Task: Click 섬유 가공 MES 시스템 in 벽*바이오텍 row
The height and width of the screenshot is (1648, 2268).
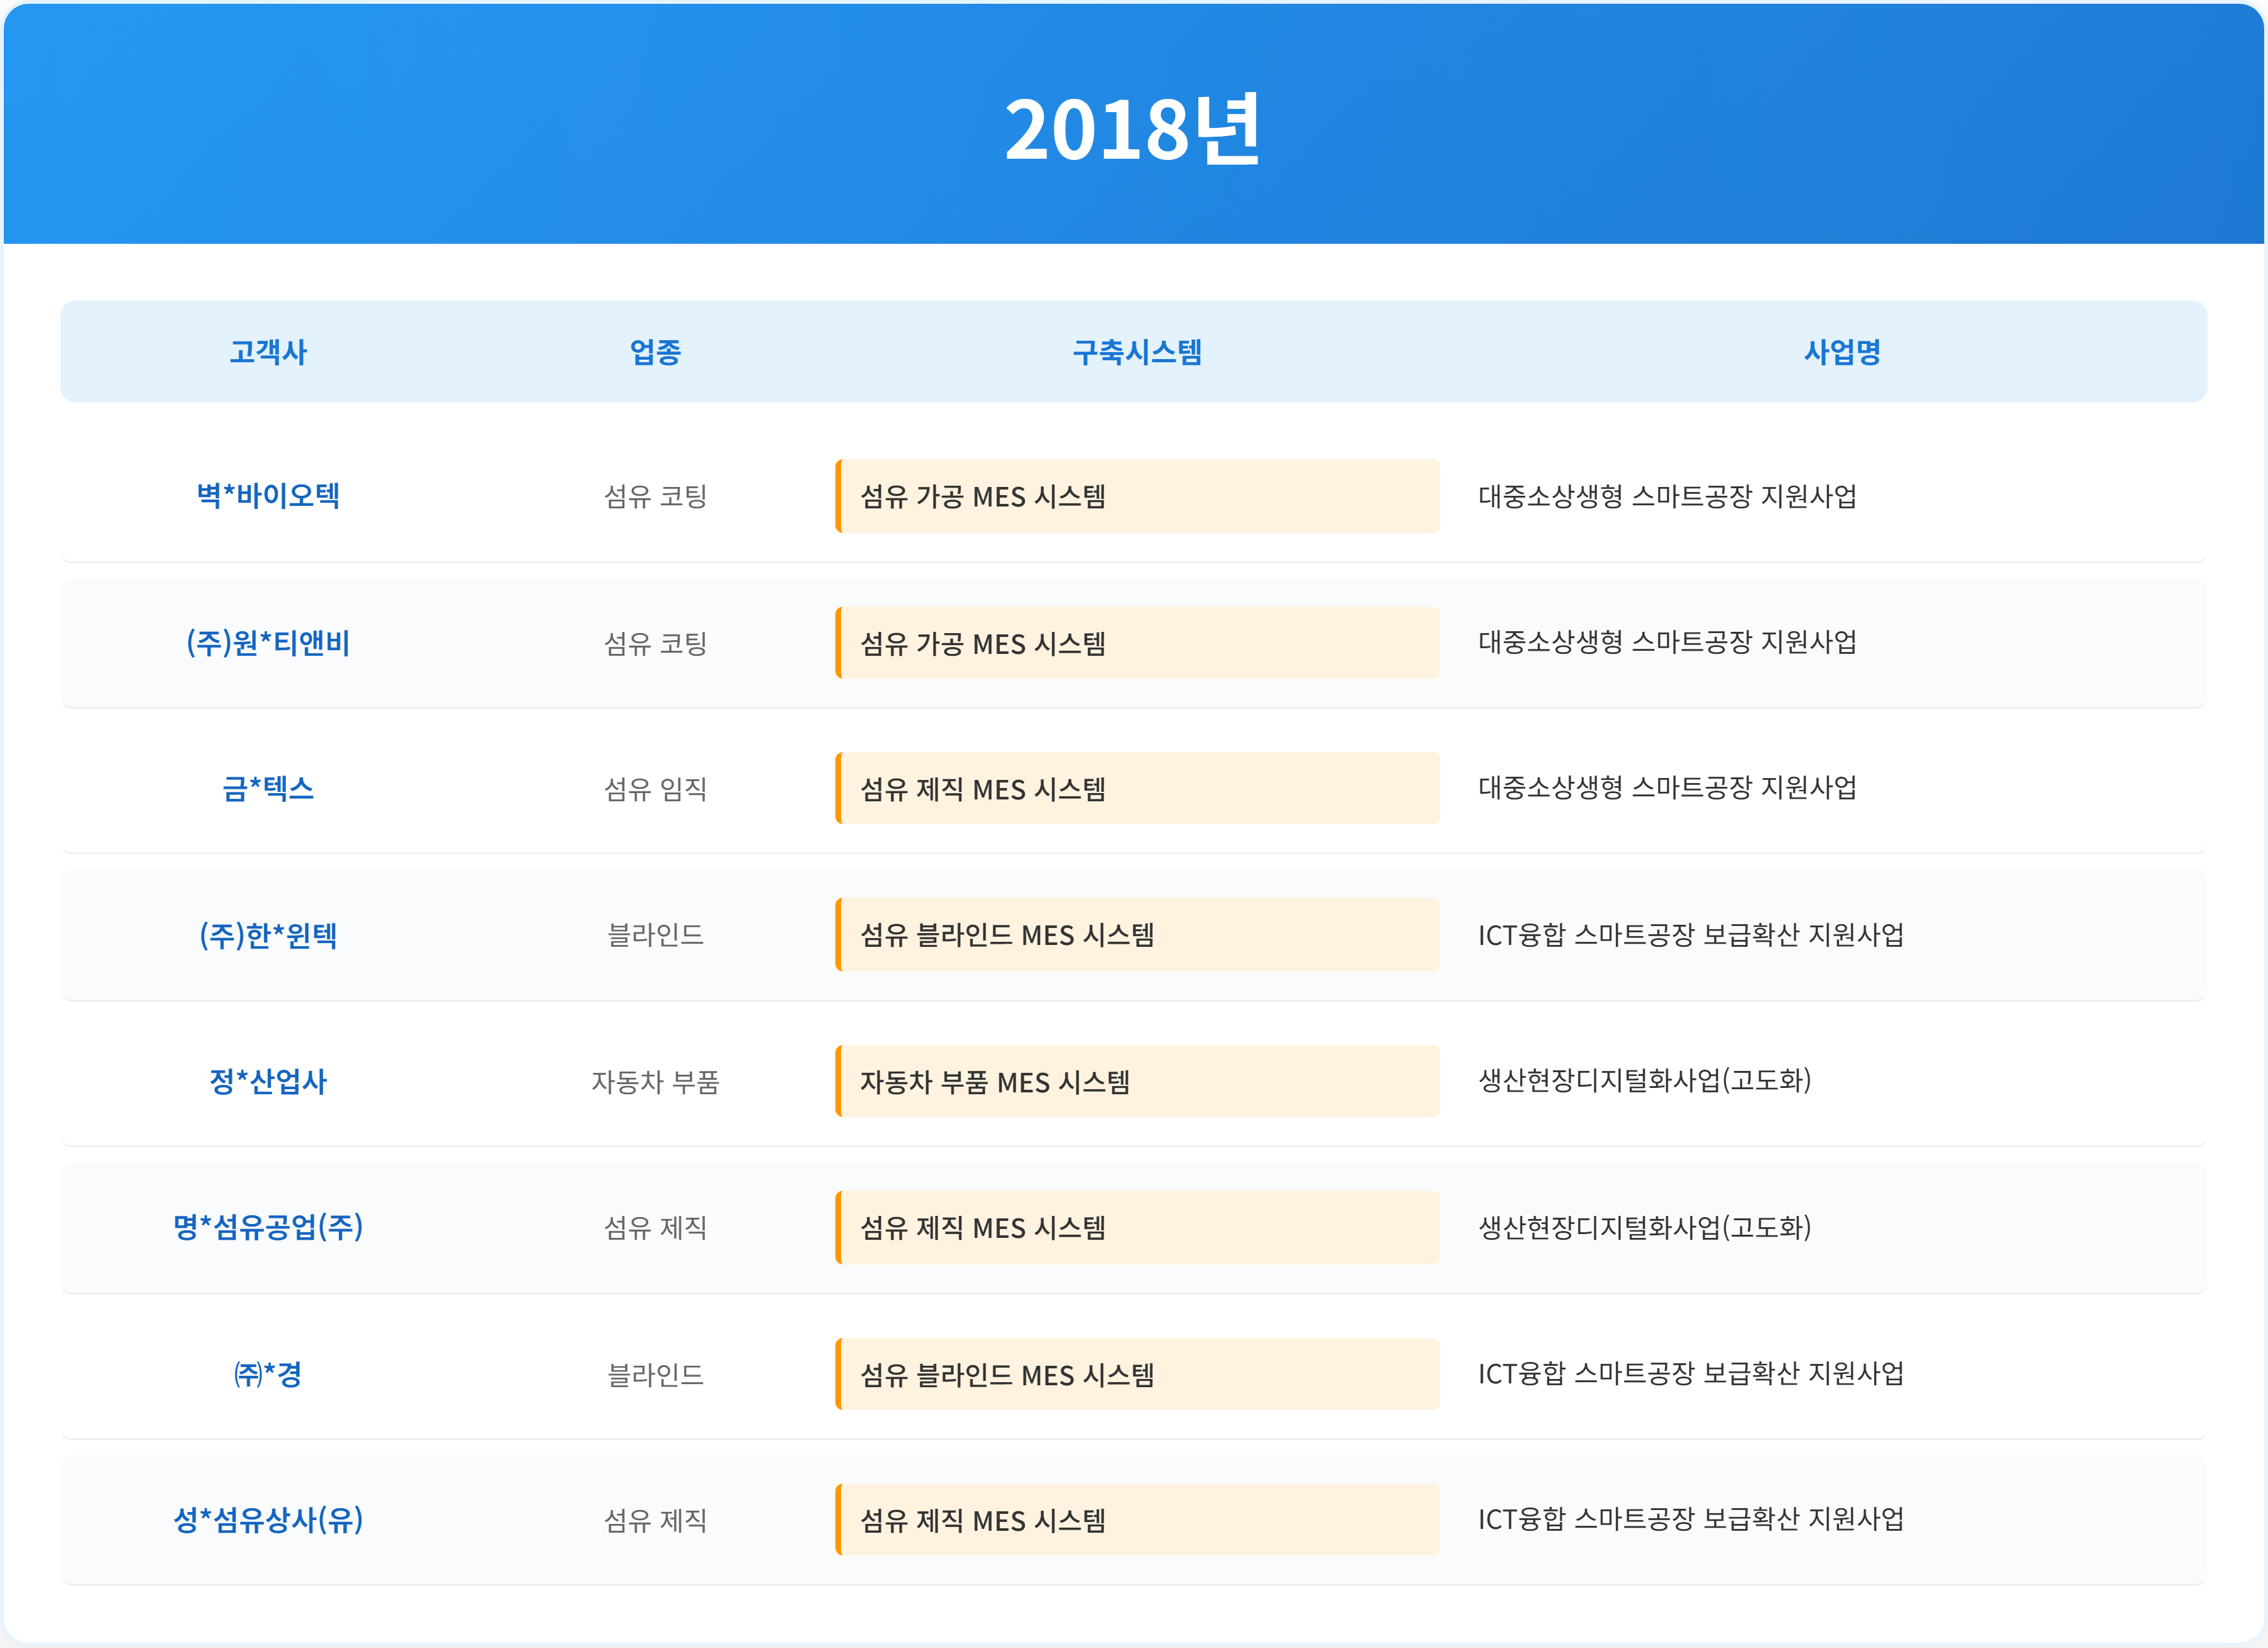Action: 983,497
